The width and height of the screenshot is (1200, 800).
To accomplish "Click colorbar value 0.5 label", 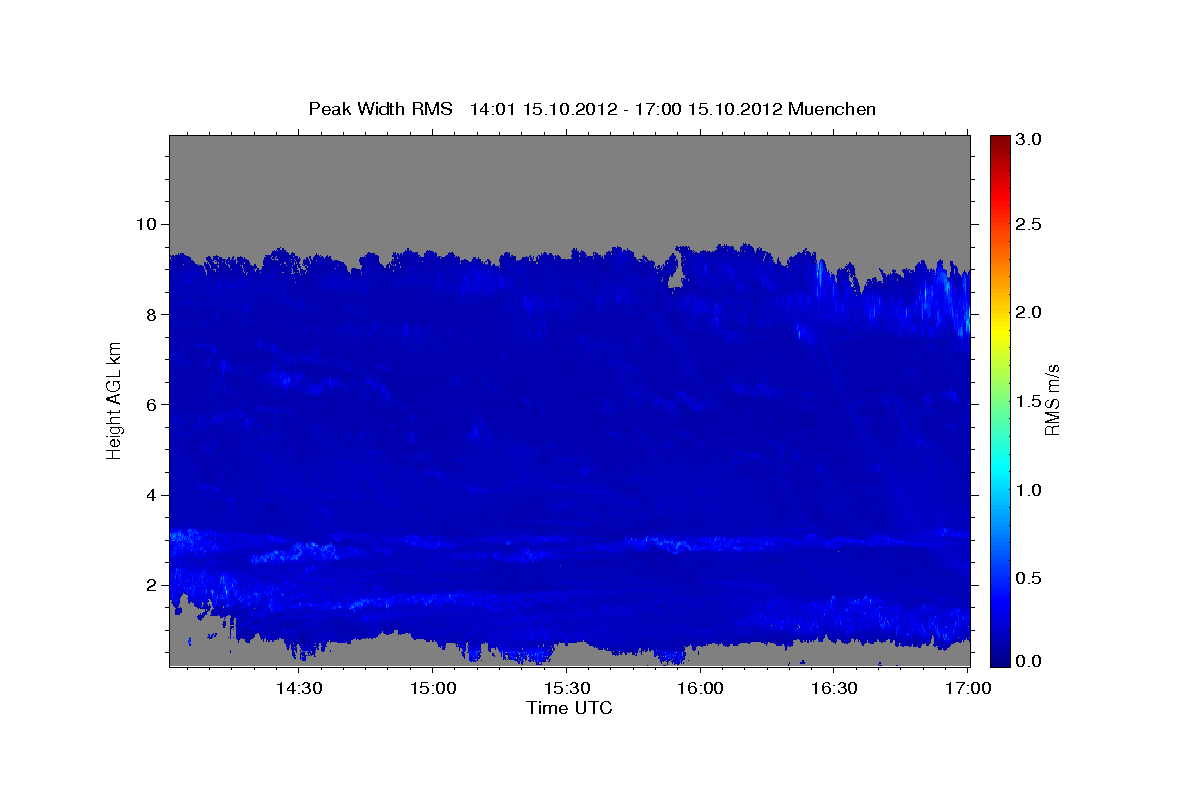I will pyautogui.click(x=1029, y=578).
